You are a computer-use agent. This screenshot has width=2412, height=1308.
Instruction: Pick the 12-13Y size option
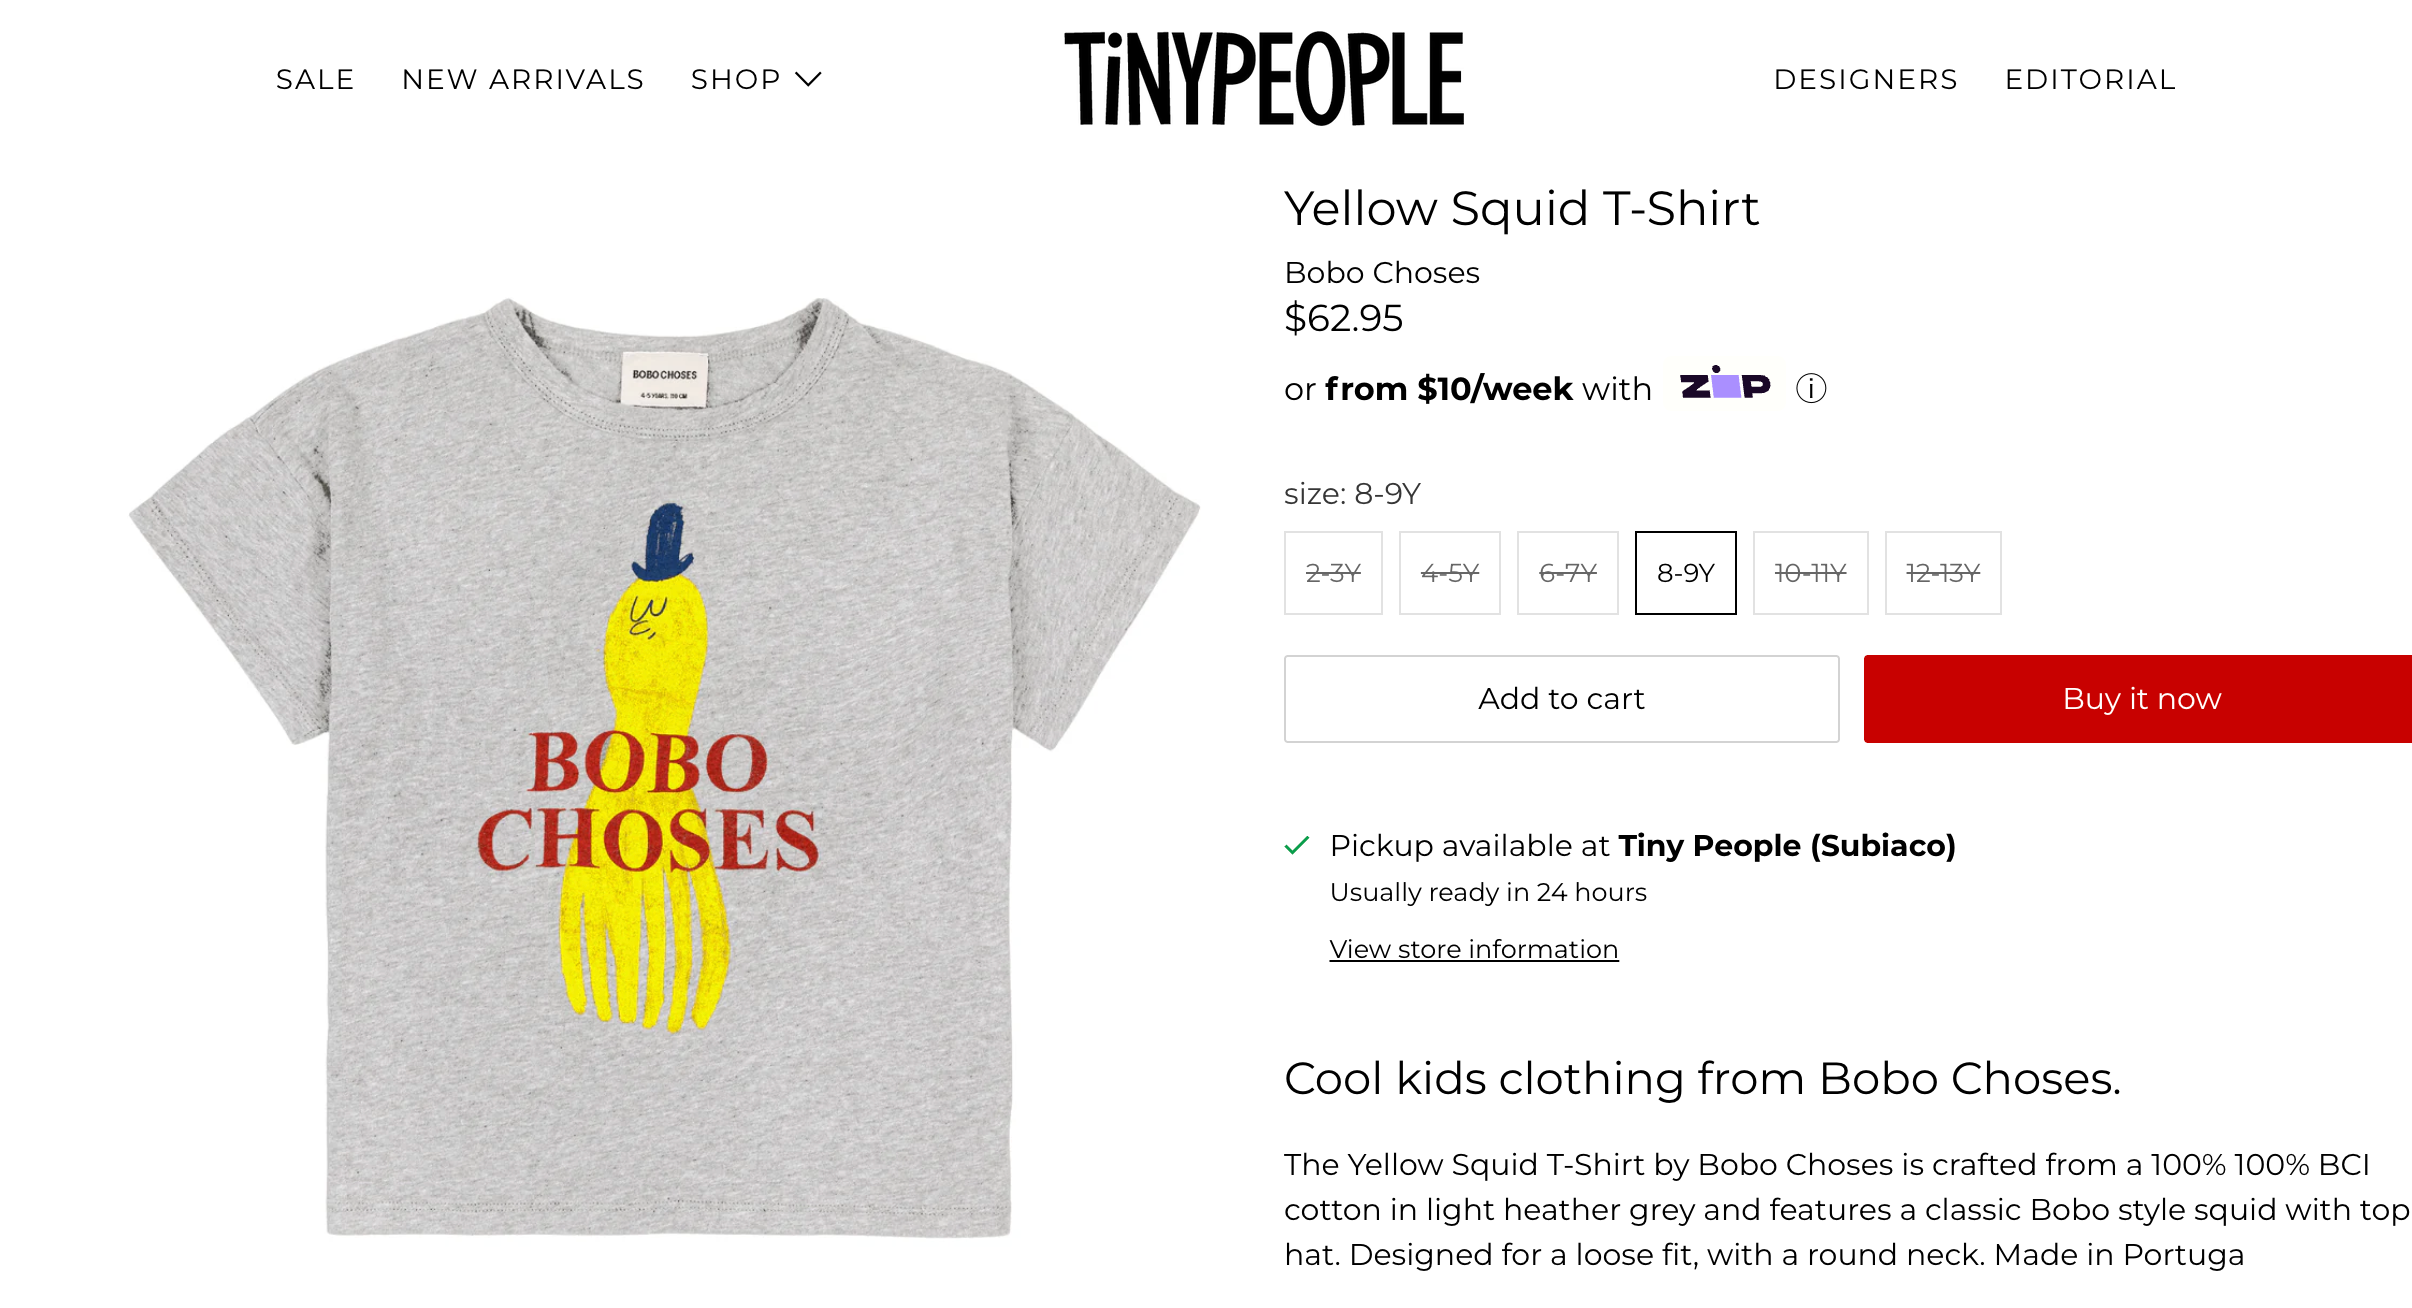point(1943,573)
